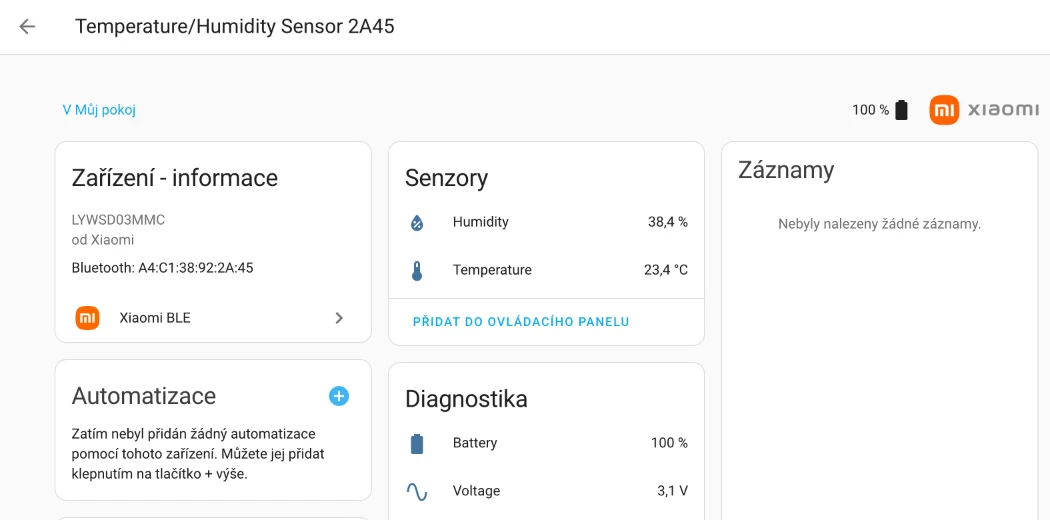This screenshot has width=1050, height=520.
Task: Click the 38,4 % humidity value
Action: [667, 222]
